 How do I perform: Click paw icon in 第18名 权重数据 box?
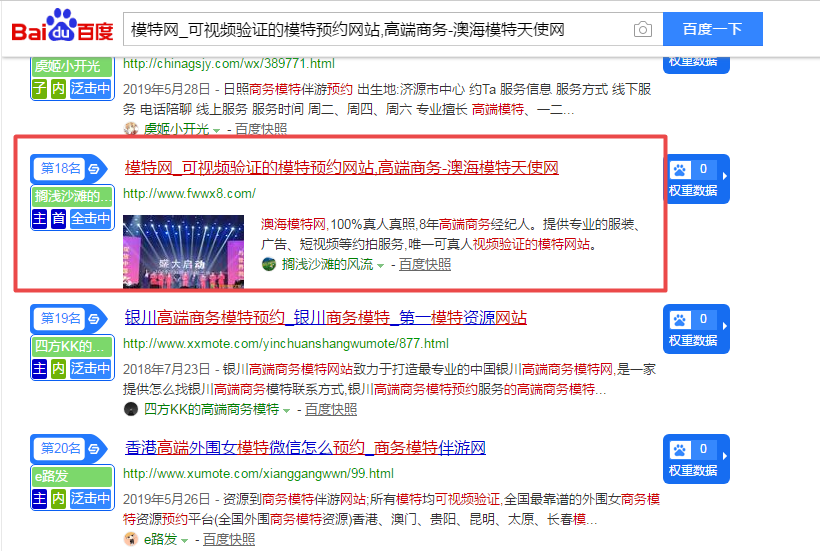(680, 170)
